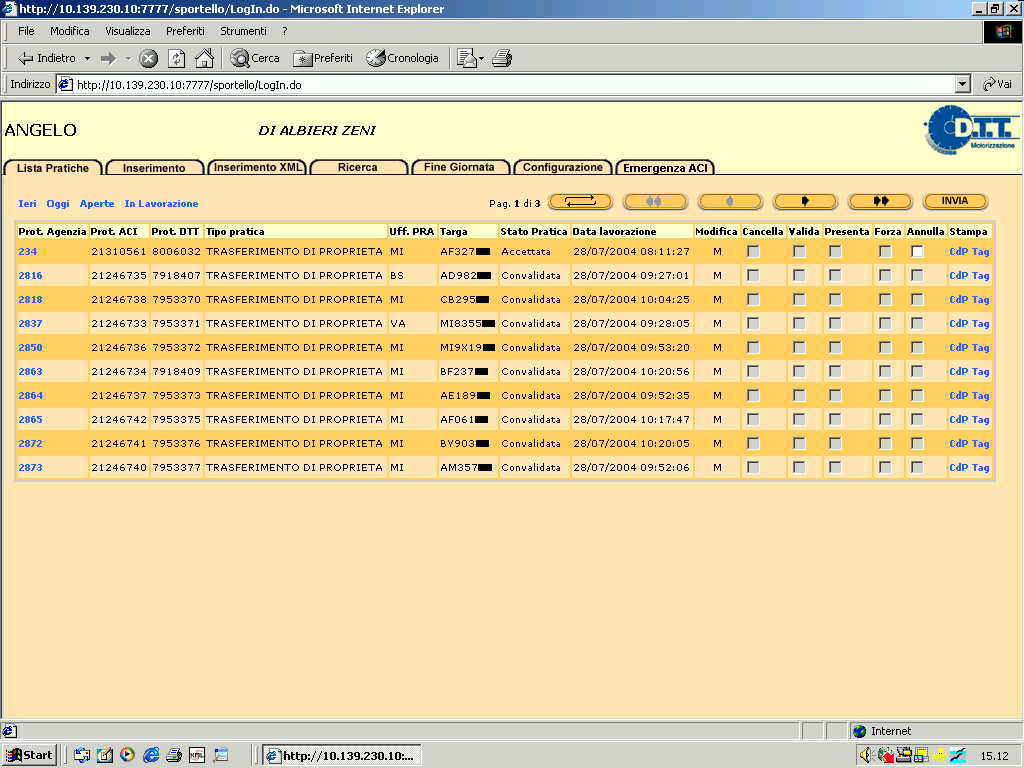Go to the Home page icon
Viewport: 1024px width, 768px height.
point(204,59)
